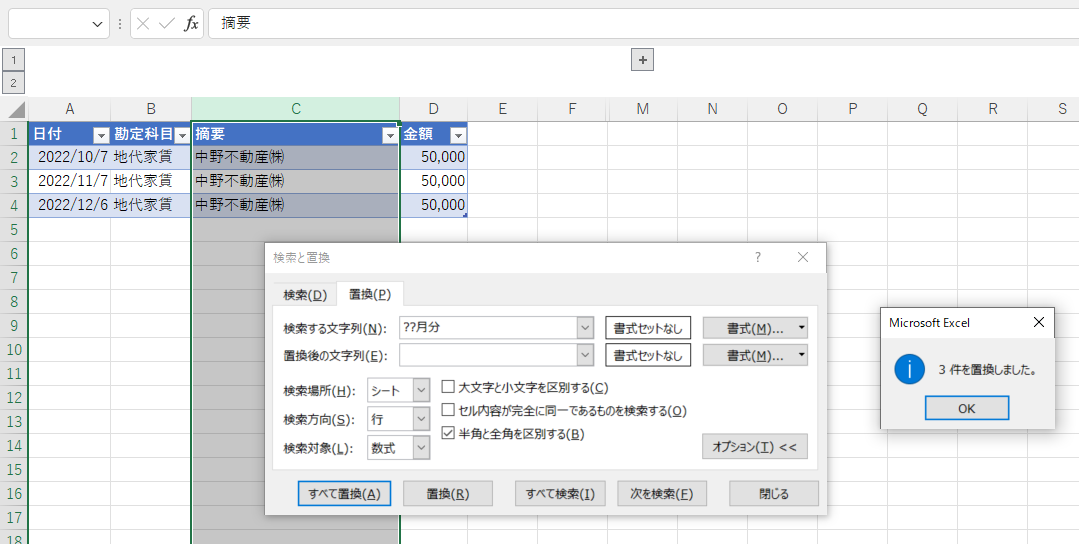Viewport: 1079px width, 544px height.
Task: Expand grouped columns with the plus button
Action: pyautogui.click(x=642, y=60)
